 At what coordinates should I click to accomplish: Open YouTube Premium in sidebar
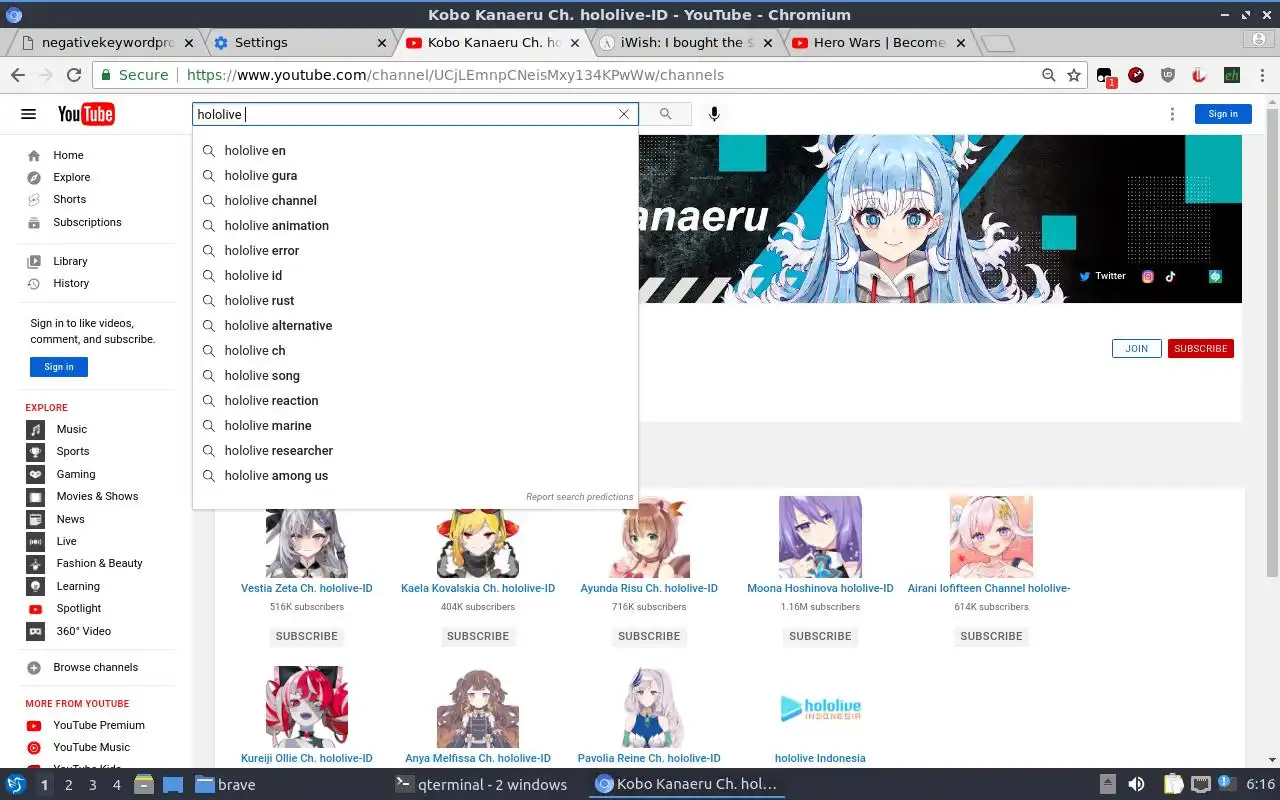tap(97, 725)
